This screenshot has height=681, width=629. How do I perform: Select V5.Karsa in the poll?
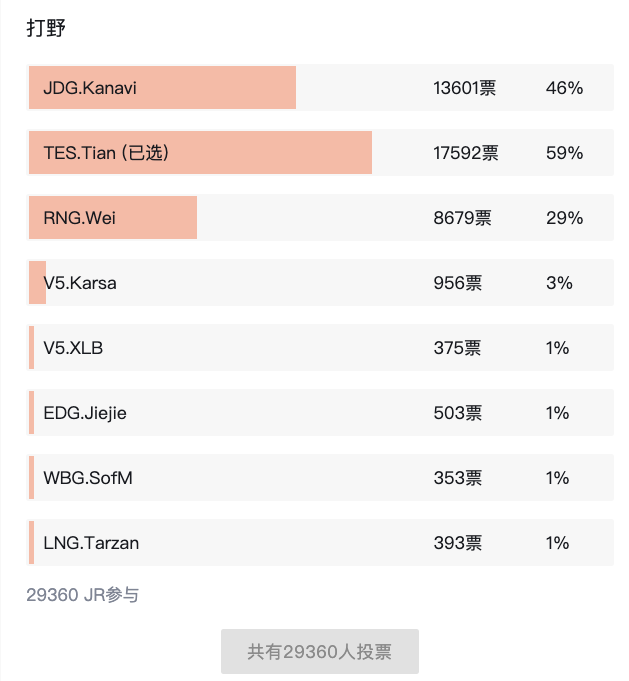tap(80, 283)
